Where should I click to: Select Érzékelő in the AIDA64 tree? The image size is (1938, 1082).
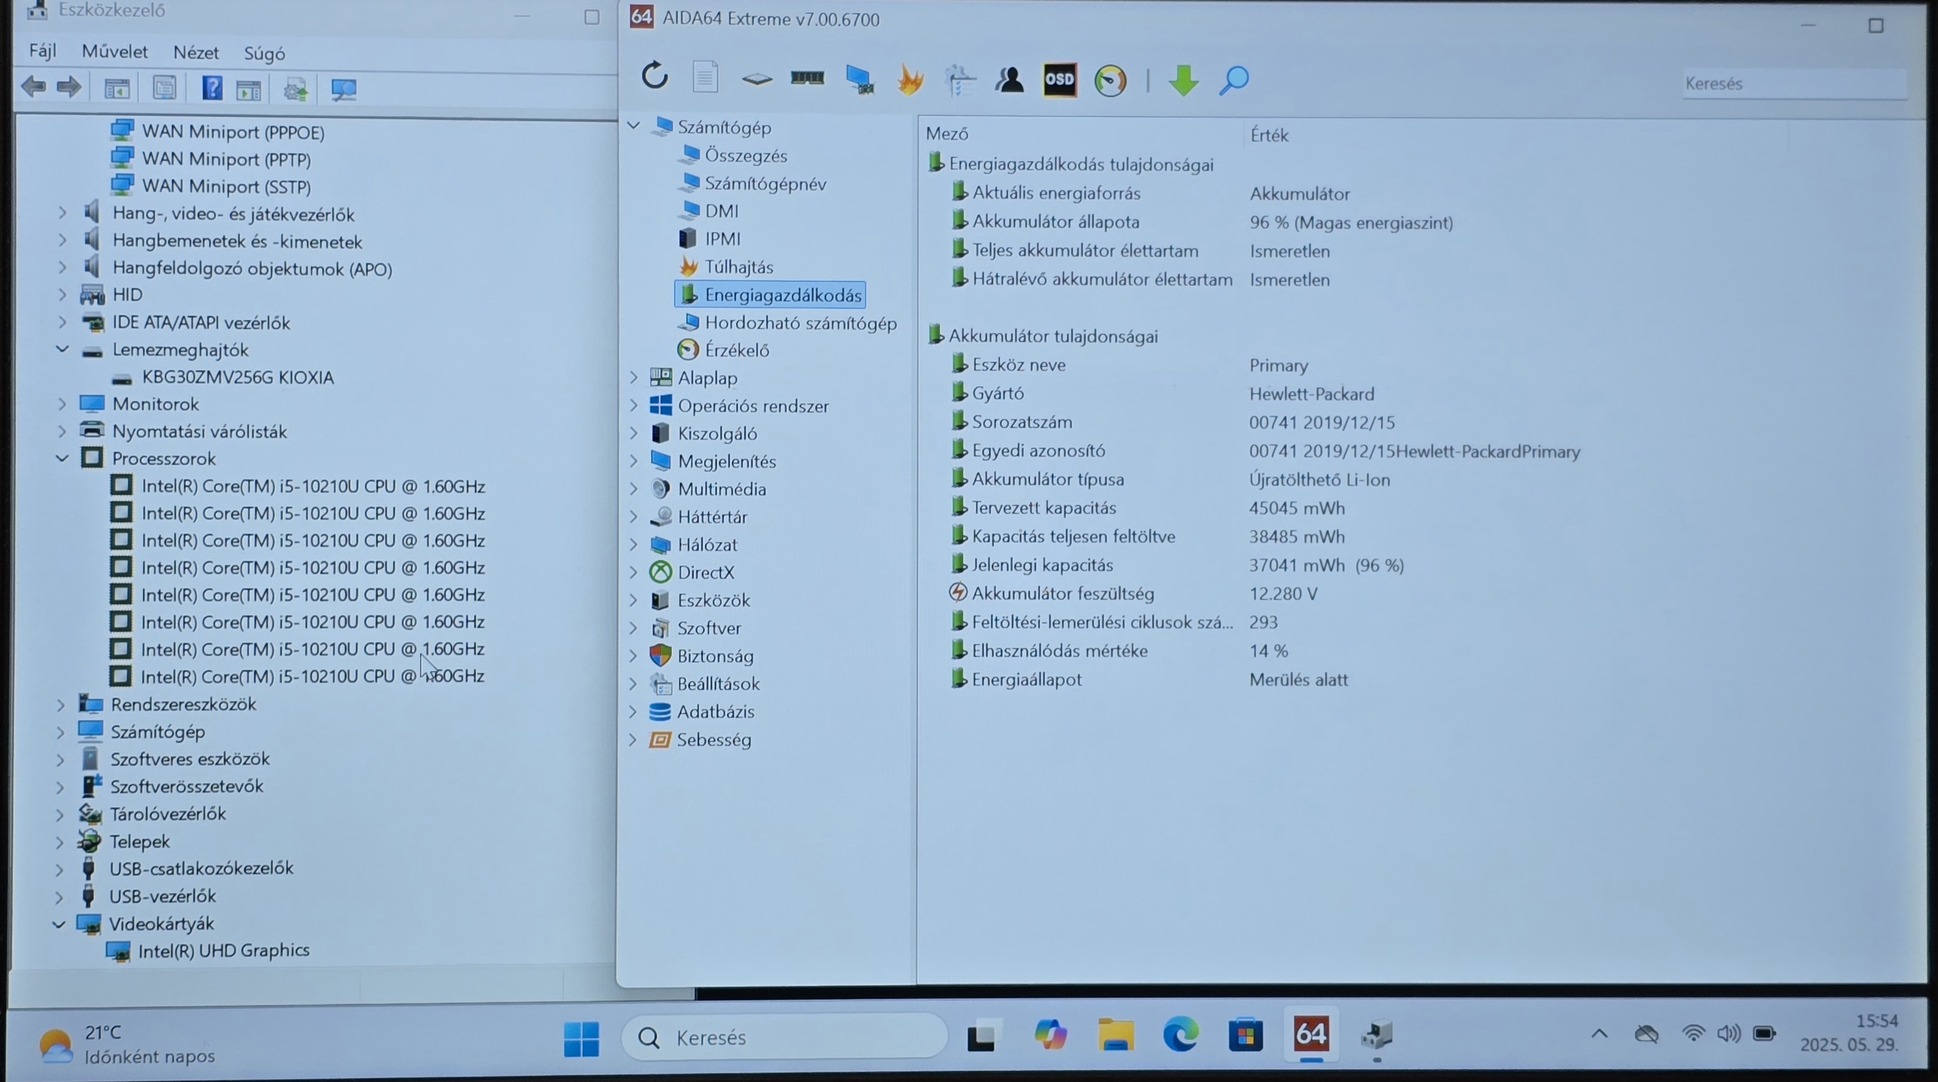click(736, 350)
